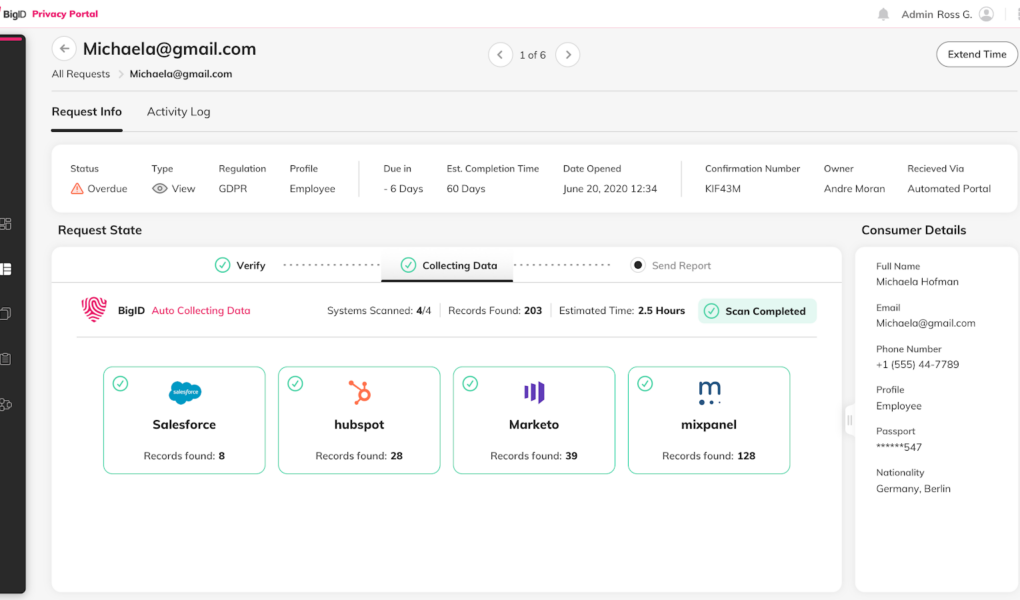Click the Overdue warning triangle icon
This screenshot has height=600, width=1020.
click(77, 189)
